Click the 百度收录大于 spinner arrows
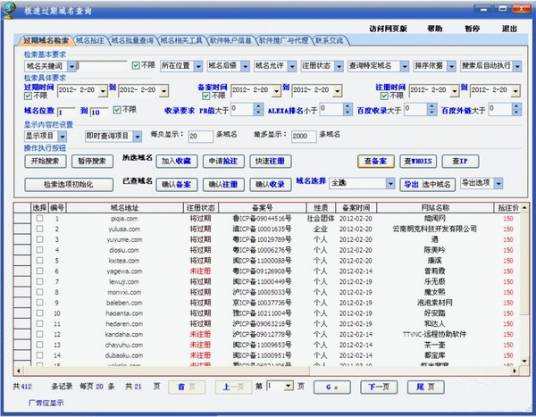Viewport: 536px width, 417px height. 432,110
